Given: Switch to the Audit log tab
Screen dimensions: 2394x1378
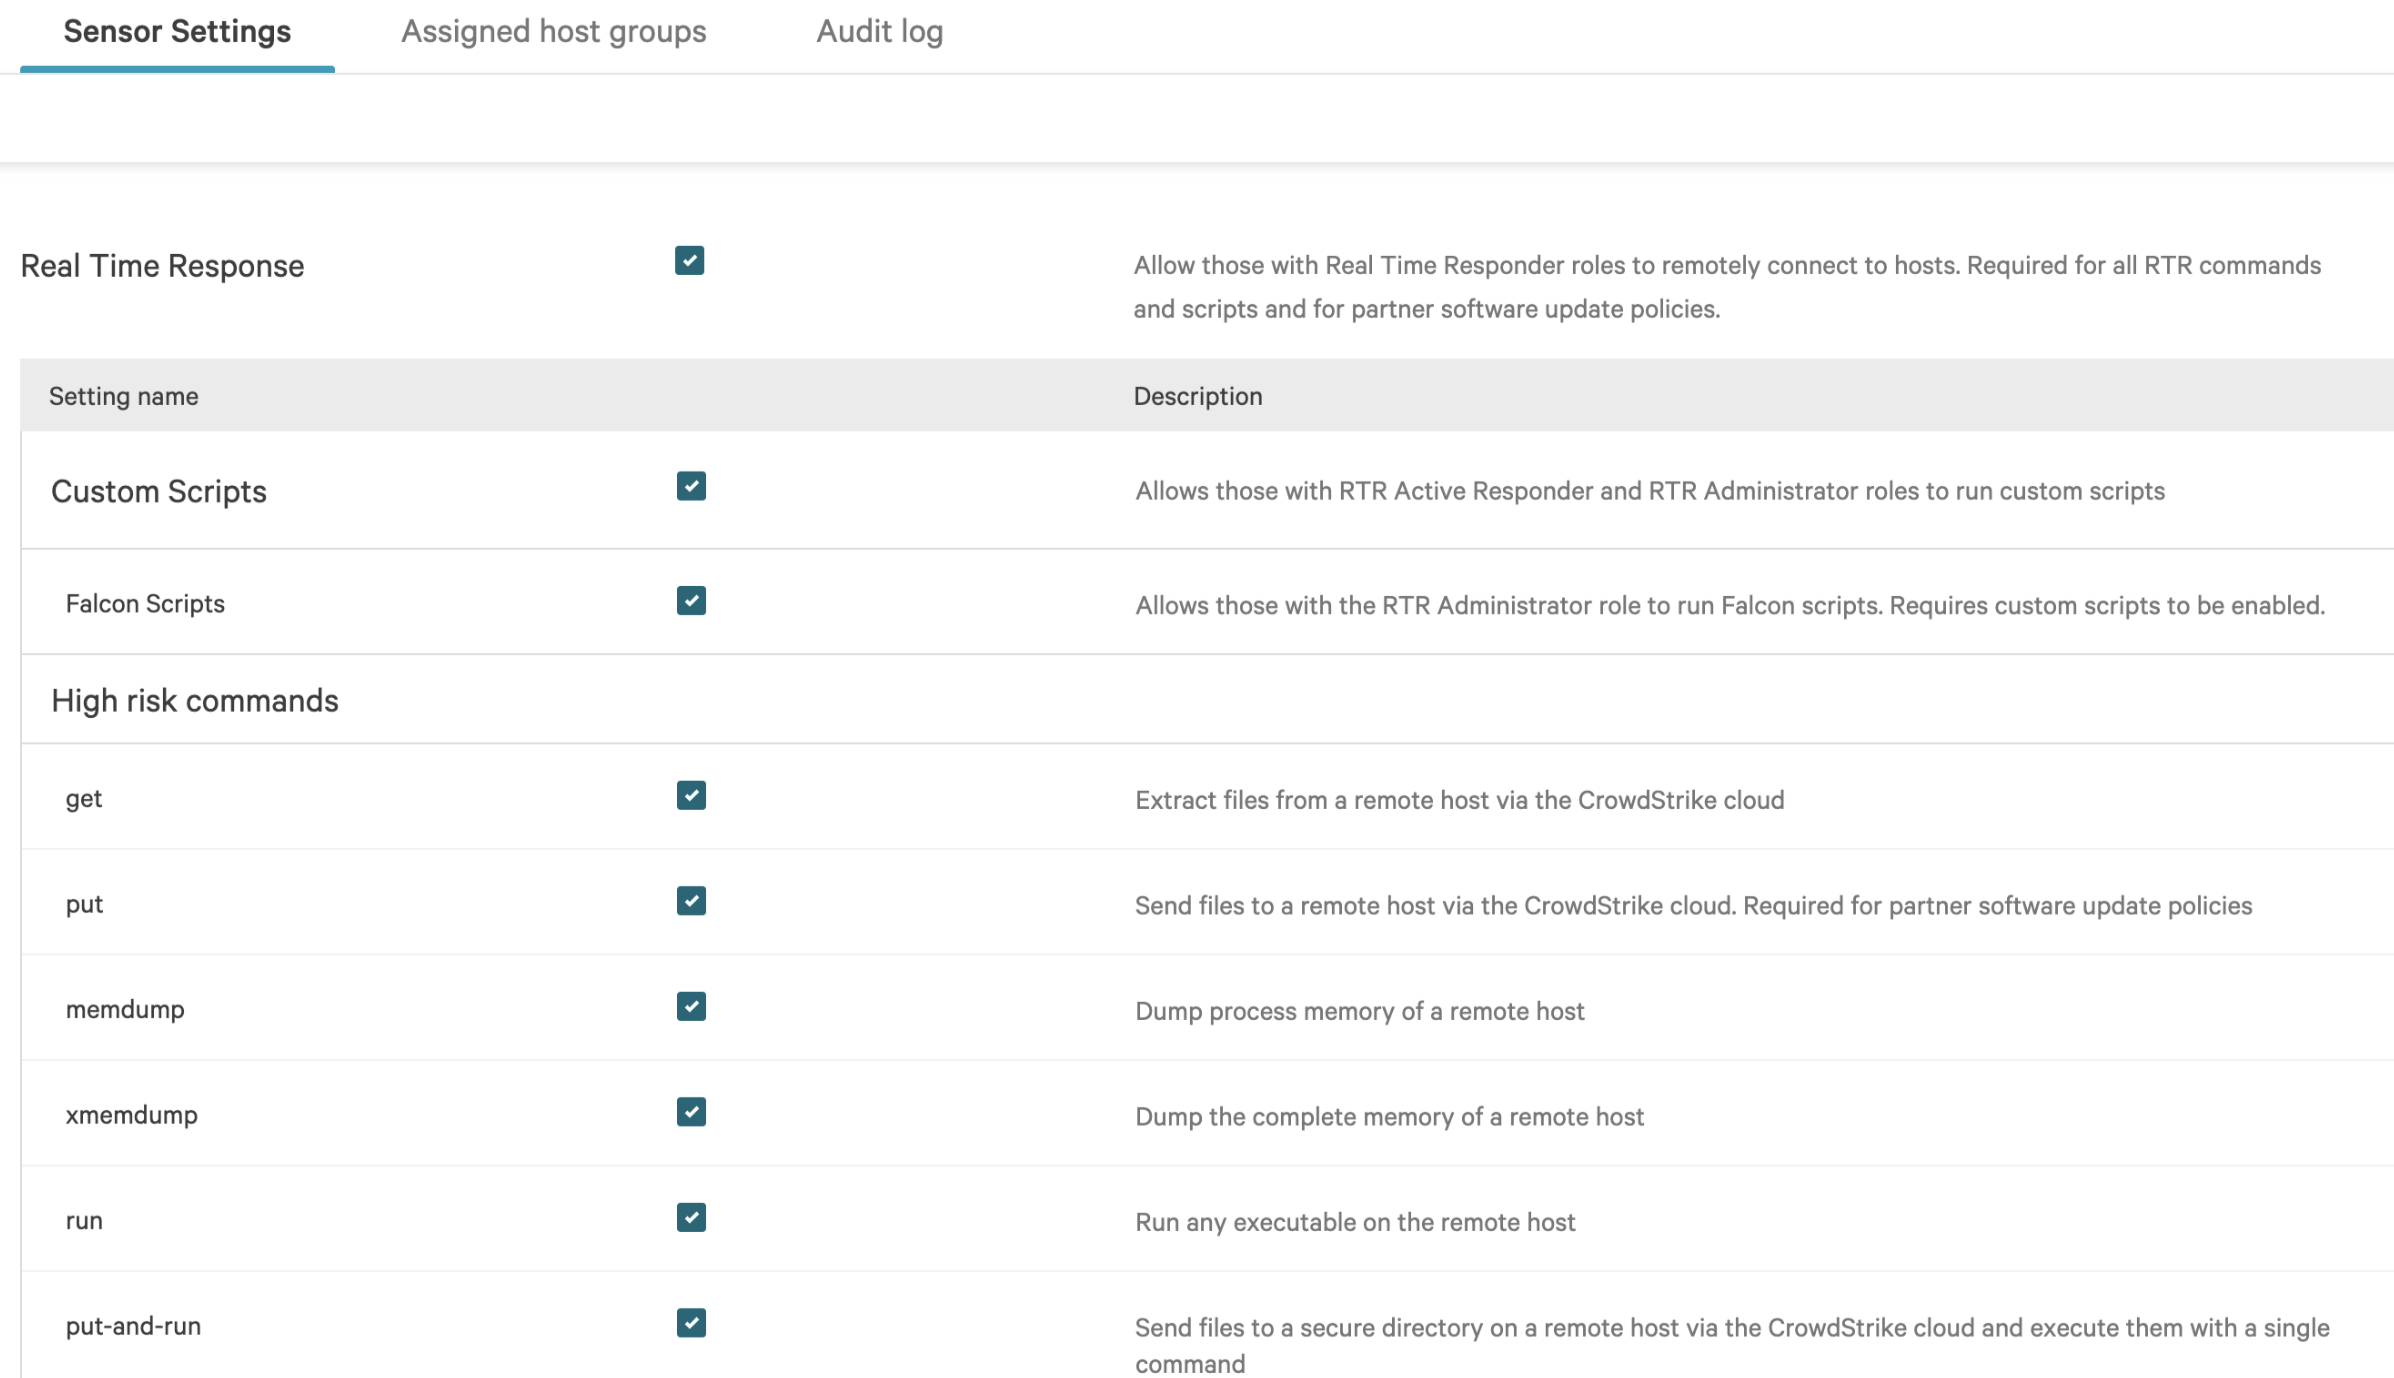Looking at the screenshot, I should [x=879, y=32].
